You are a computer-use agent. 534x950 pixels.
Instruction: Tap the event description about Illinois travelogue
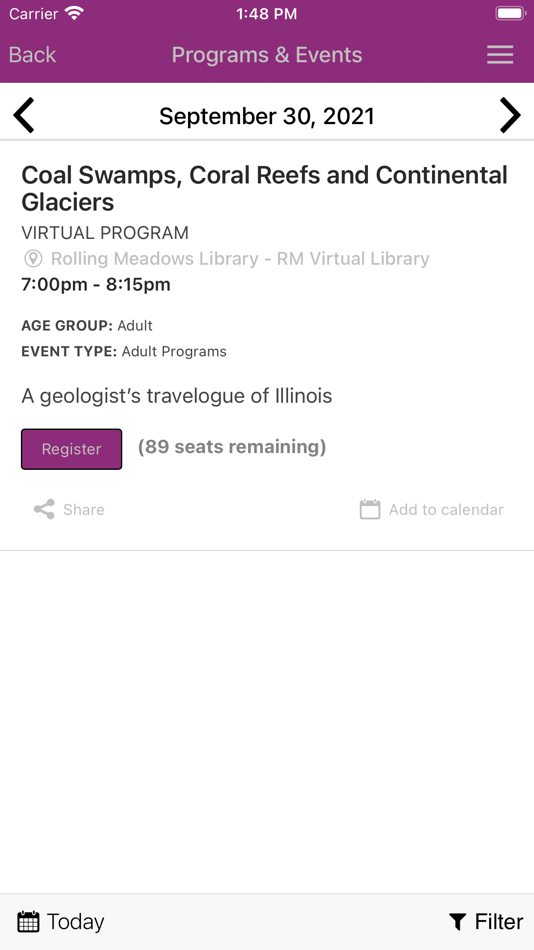[x=176, y=396]
